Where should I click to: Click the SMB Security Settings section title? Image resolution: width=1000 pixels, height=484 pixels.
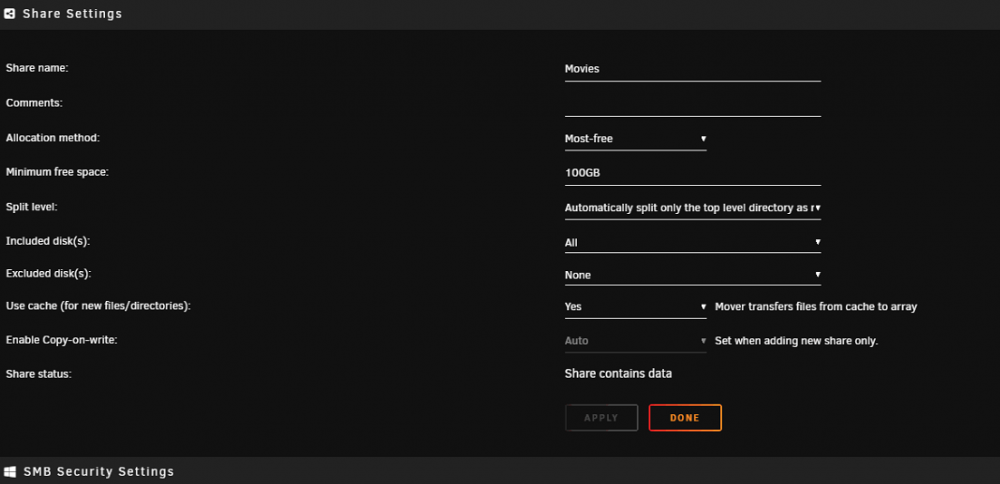[98, 472]
